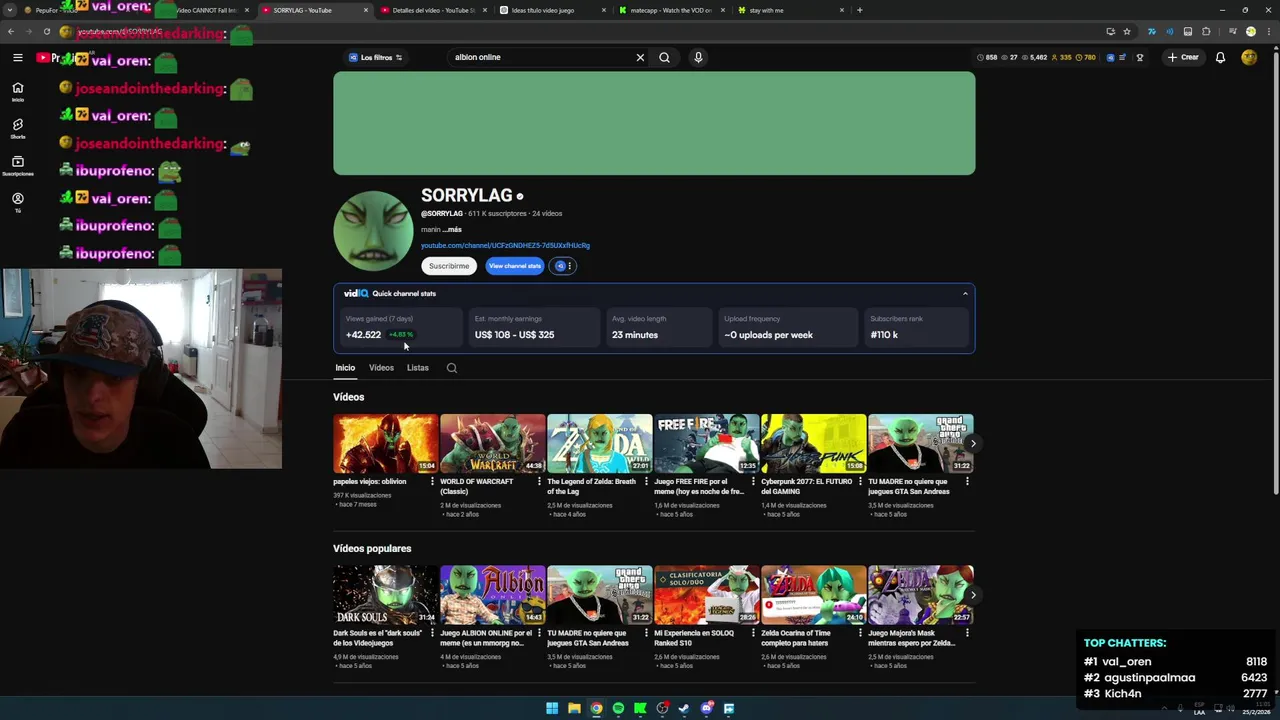This screenshot has height=720, width=1280.
Task: Open the YouTube hamburger guide menu
Action: tap(17, 58)
